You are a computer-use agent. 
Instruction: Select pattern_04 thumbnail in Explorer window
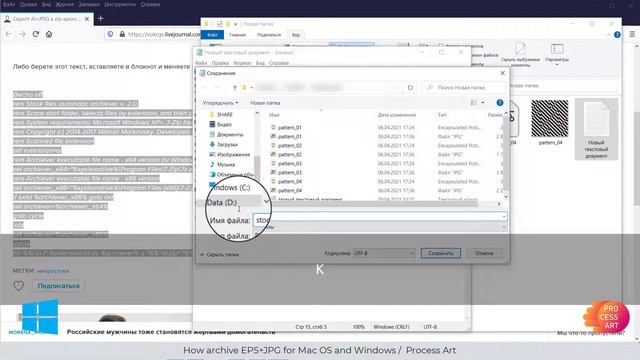pos(550,122)
